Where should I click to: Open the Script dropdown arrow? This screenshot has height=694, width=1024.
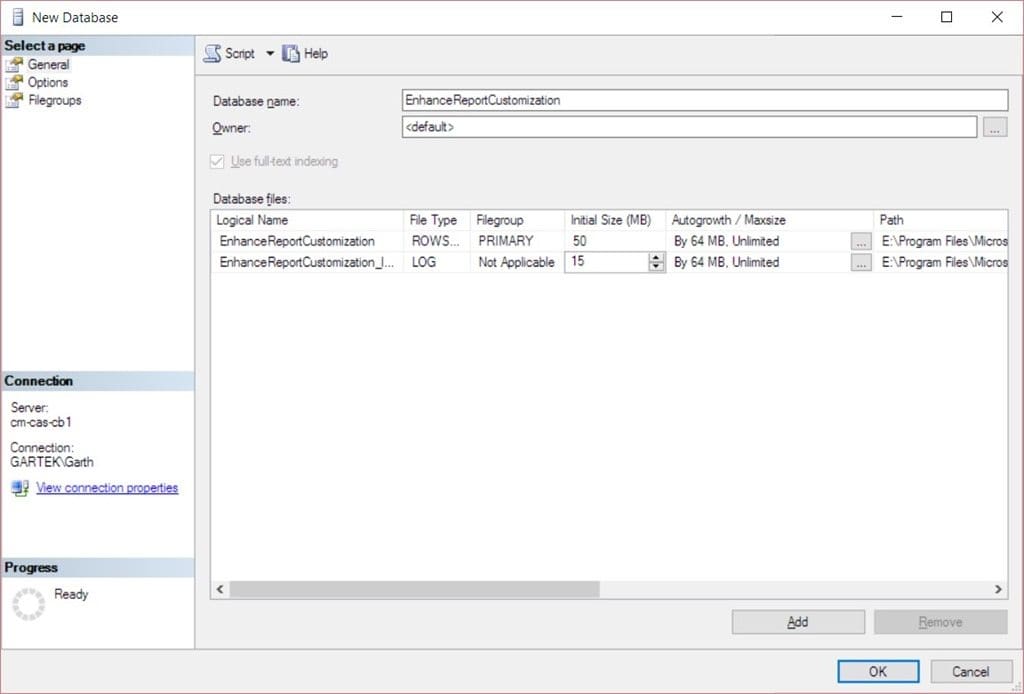point(270,54)
